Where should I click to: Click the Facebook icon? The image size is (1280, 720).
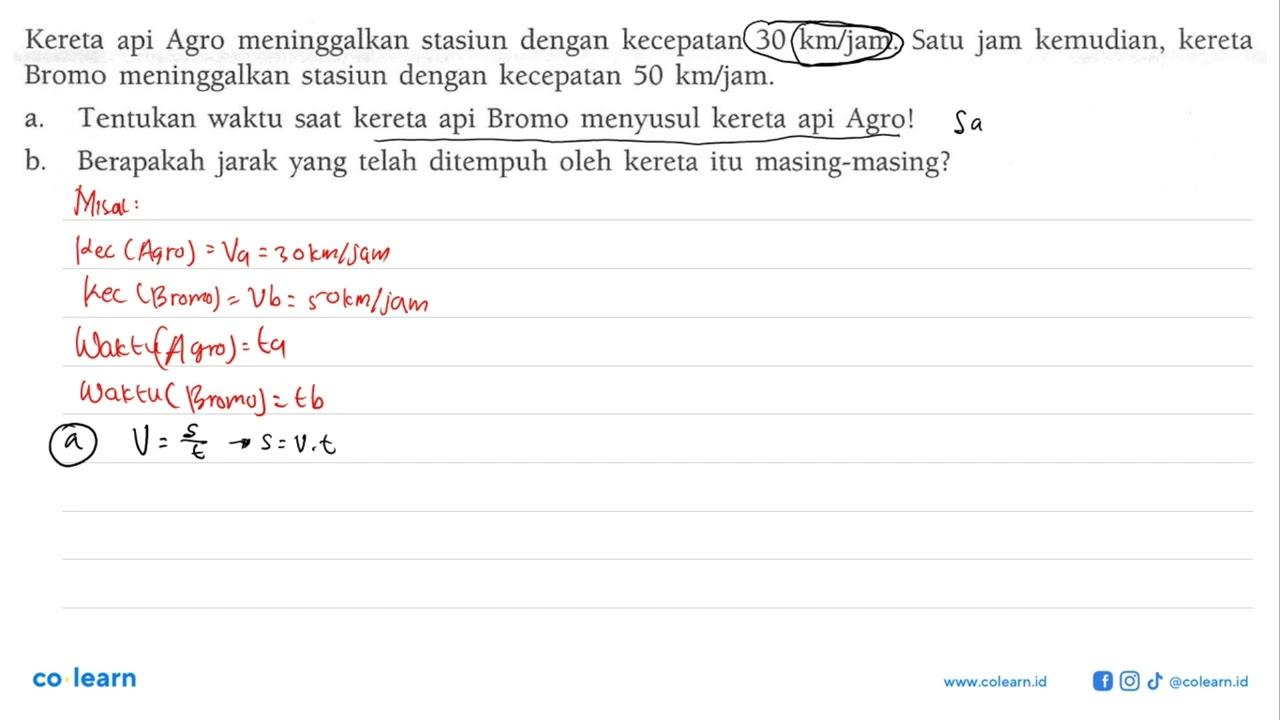click(x=1103, y=681)
